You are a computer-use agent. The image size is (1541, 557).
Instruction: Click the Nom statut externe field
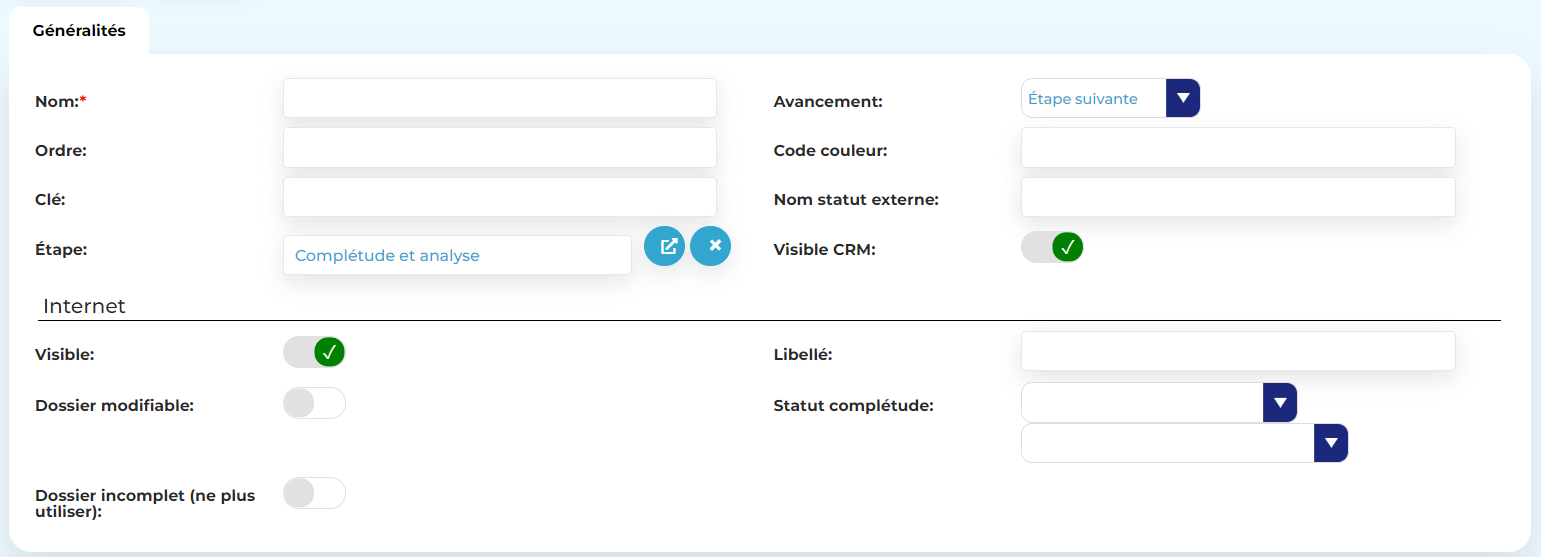coord(1237,197)
